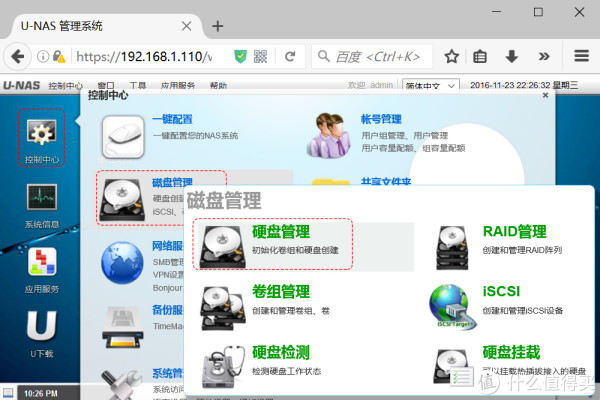Open the 硬盘管理 title link

coord(281,232)
